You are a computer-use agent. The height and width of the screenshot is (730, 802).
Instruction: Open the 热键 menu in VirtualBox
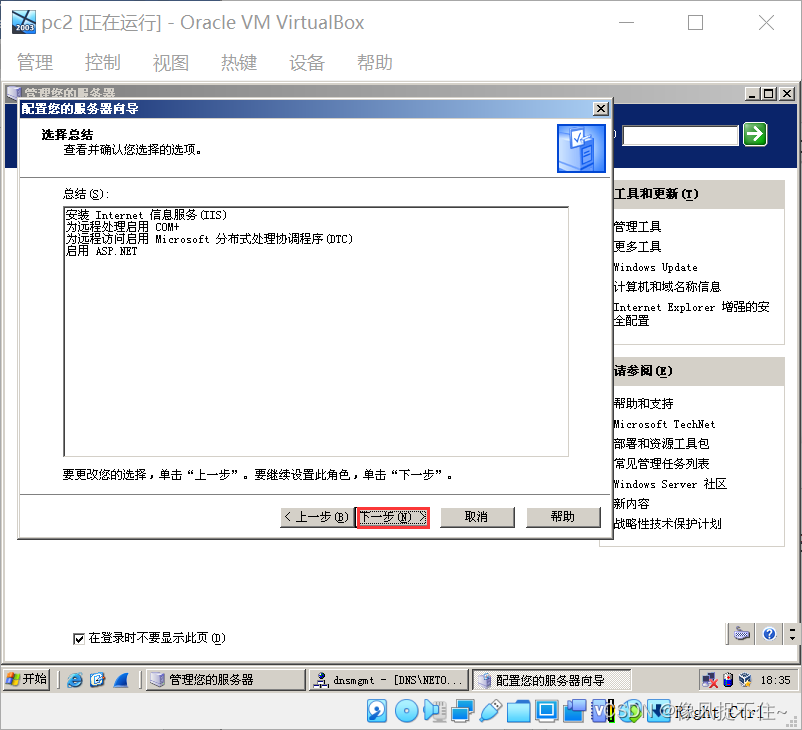(x=239, y=62)
